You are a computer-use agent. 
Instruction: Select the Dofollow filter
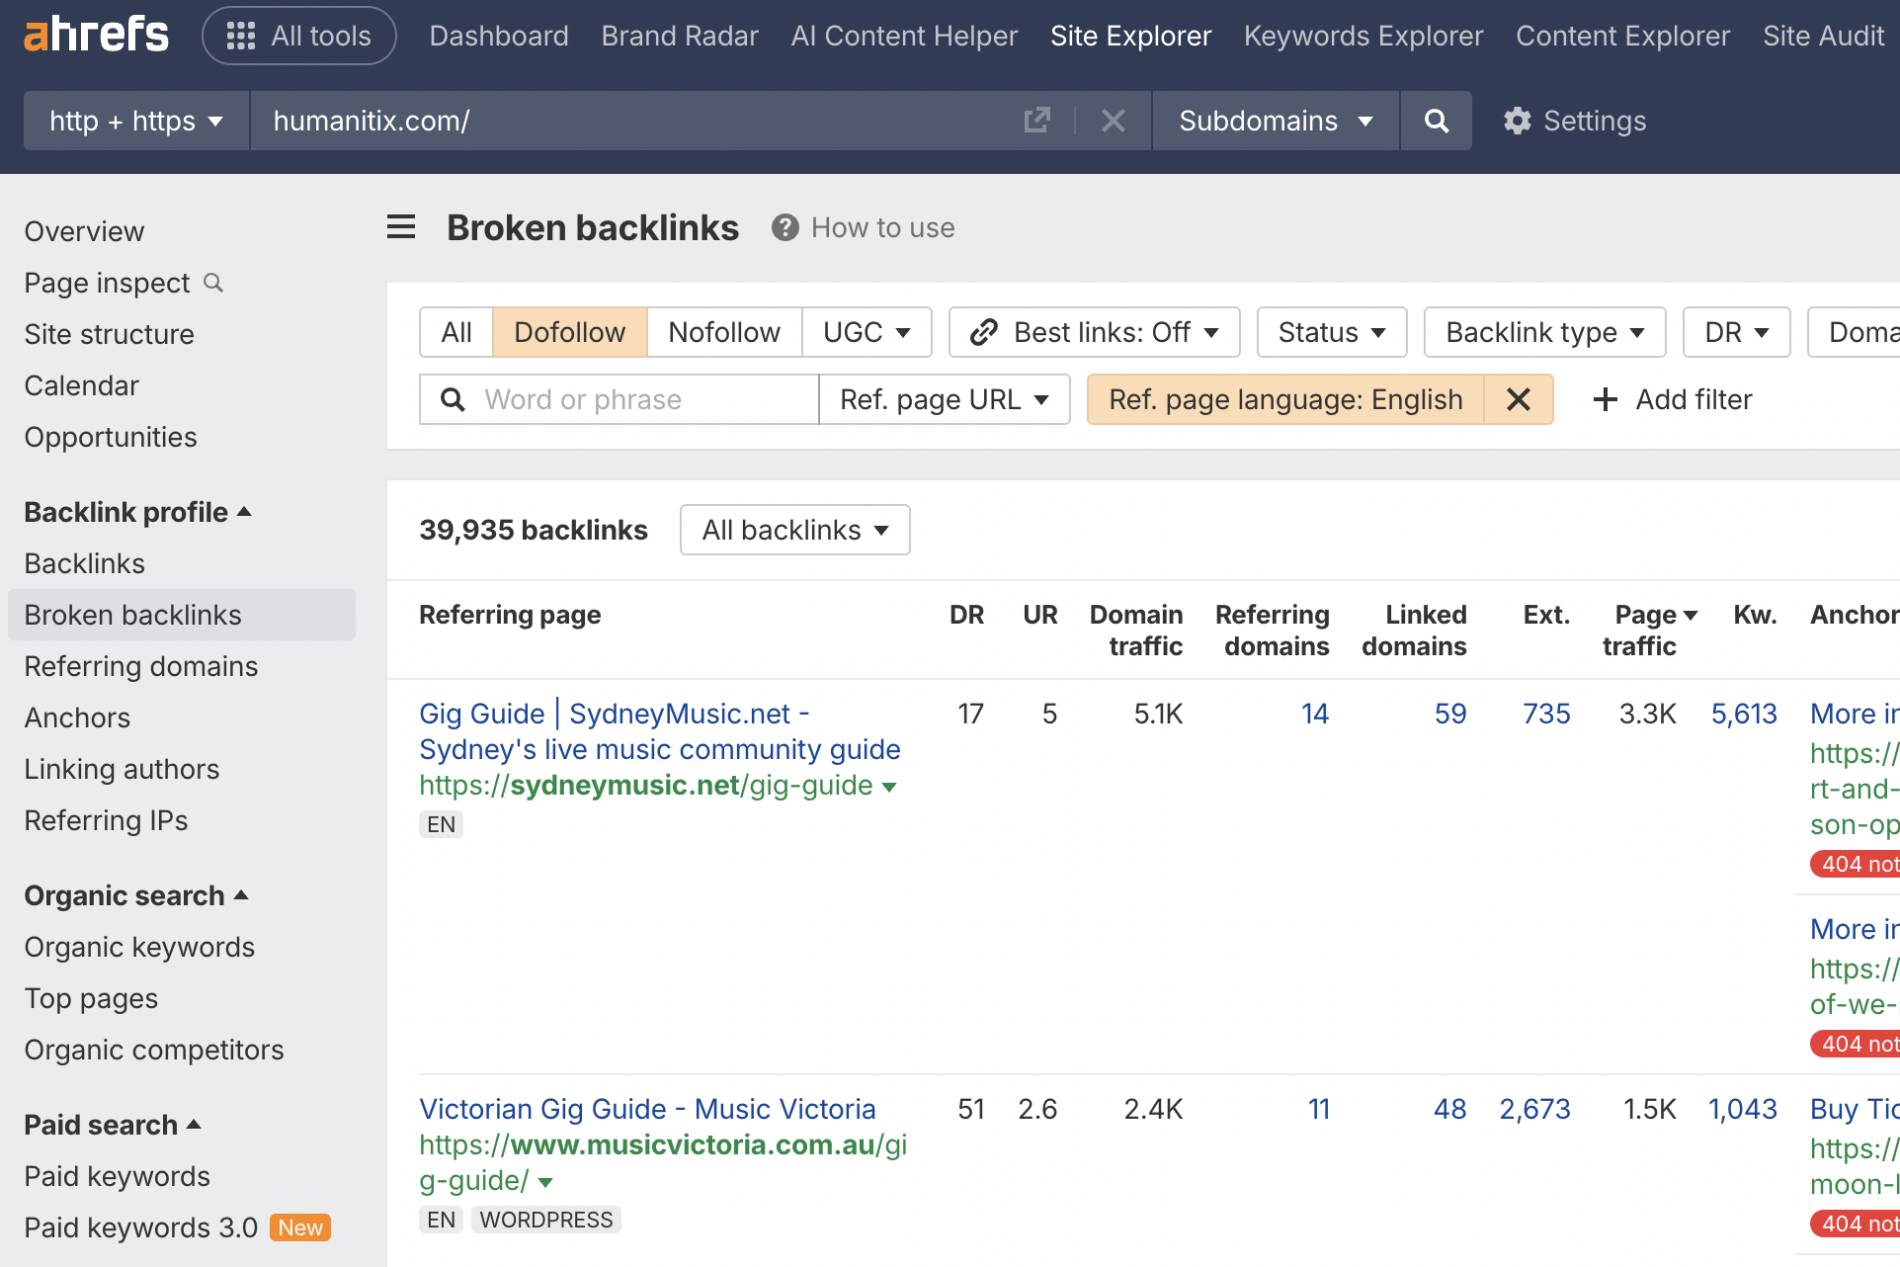[x=570, y=332]
